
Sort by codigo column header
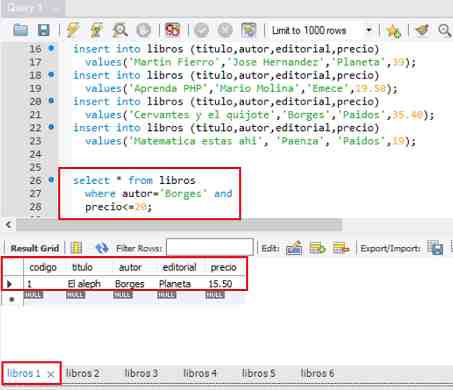pyautogui.click(x=43, y=267)
